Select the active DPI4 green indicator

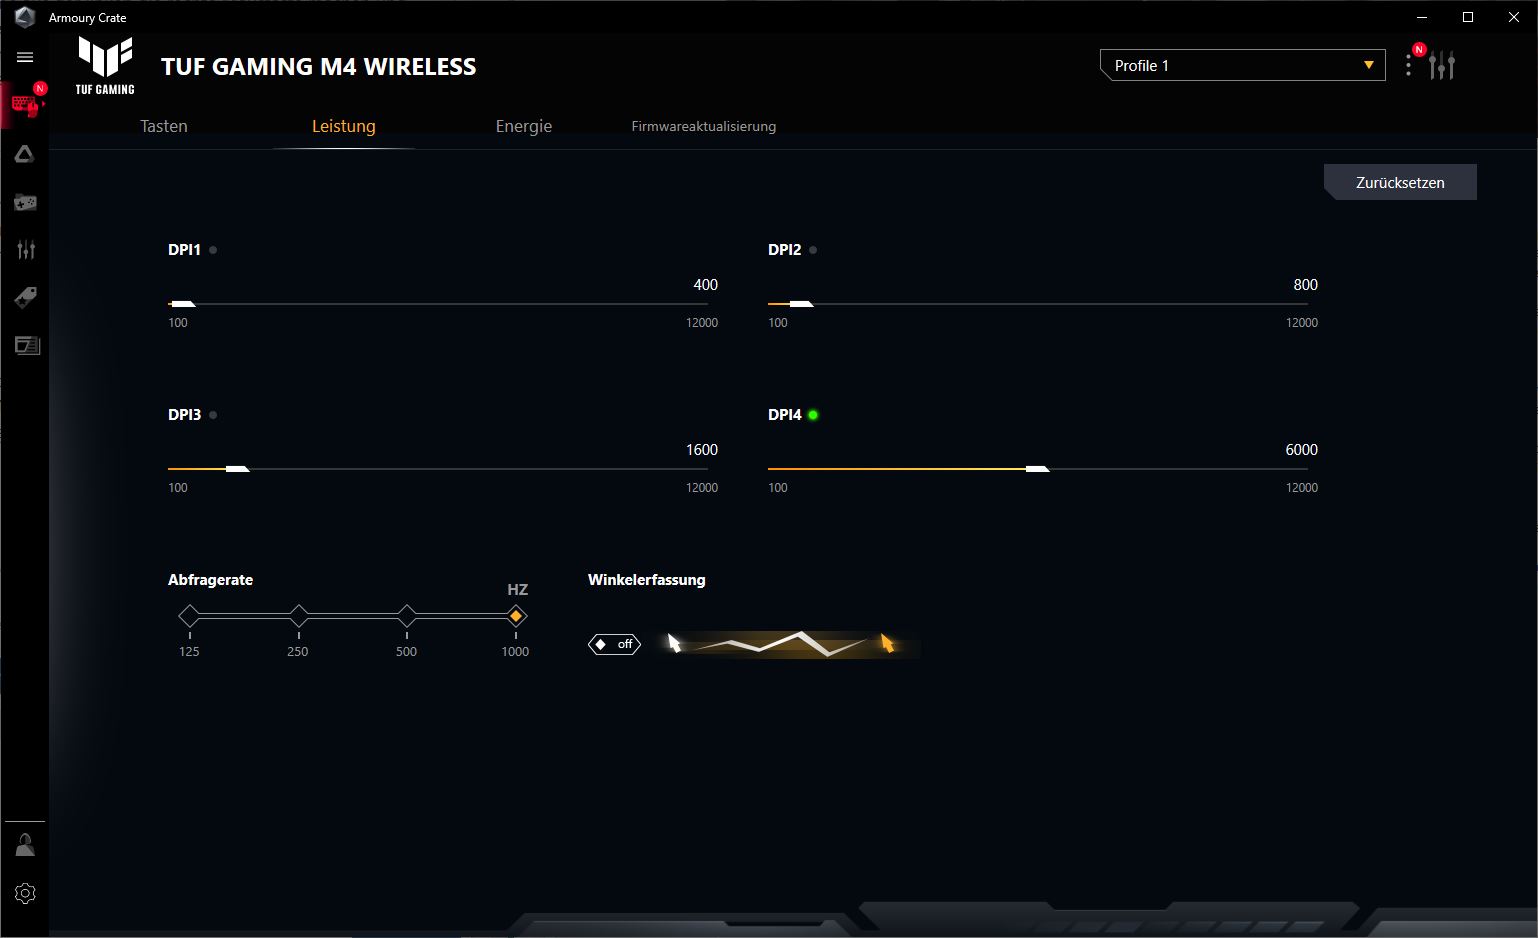[x=813, y=415]
